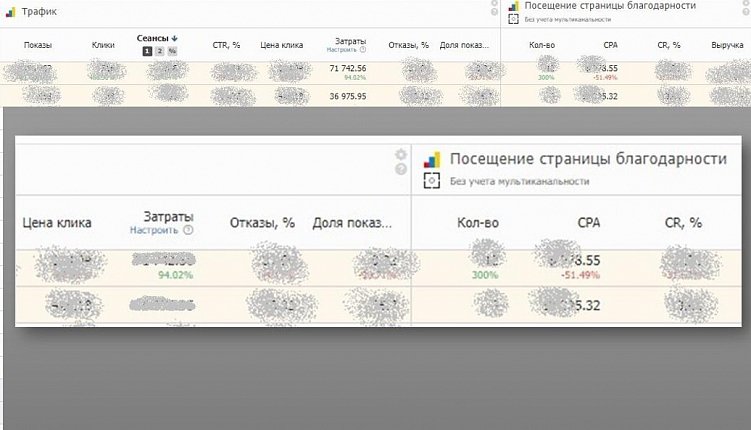Sort by the Показы column header

(37, 45)
